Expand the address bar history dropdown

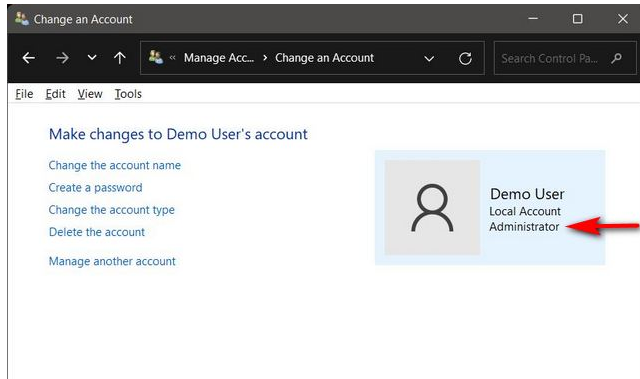coord(429,59)
